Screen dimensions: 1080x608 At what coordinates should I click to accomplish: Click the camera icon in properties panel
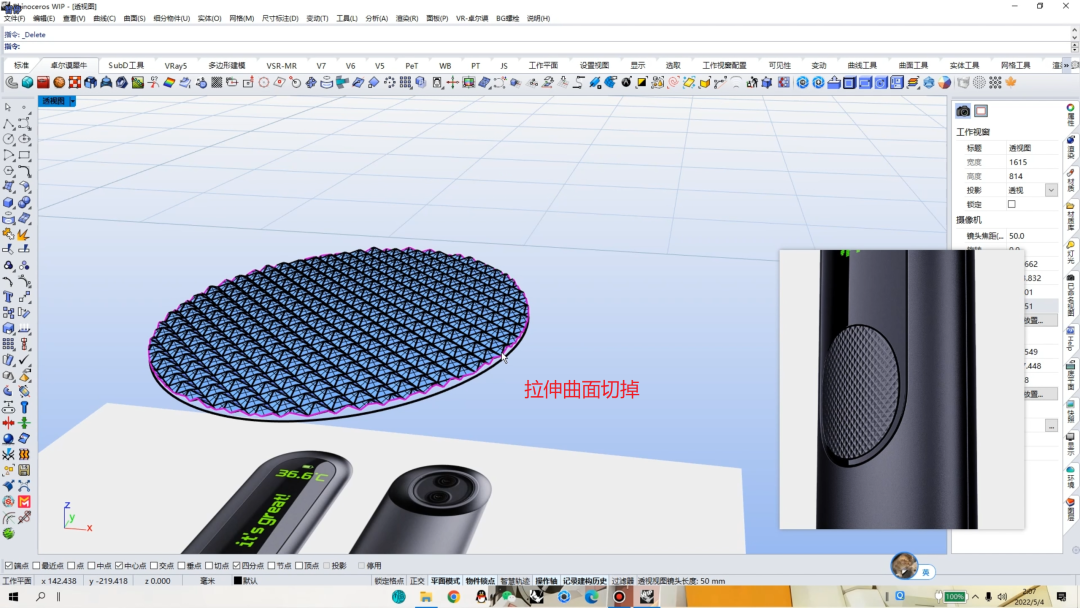click(963, 111)
